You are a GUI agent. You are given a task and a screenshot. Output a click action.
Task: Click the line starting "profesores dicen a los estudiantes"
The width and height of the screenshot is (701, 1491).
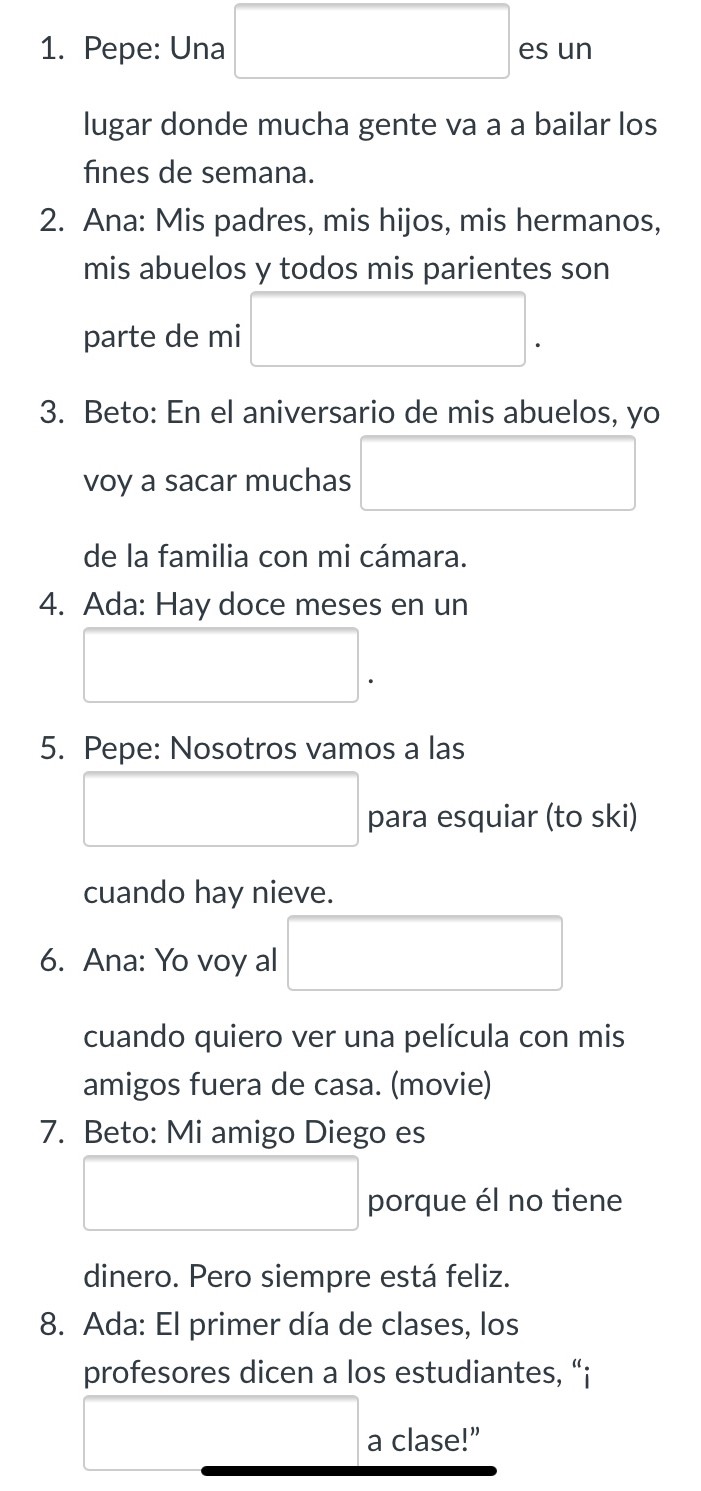click(339, 1373)
